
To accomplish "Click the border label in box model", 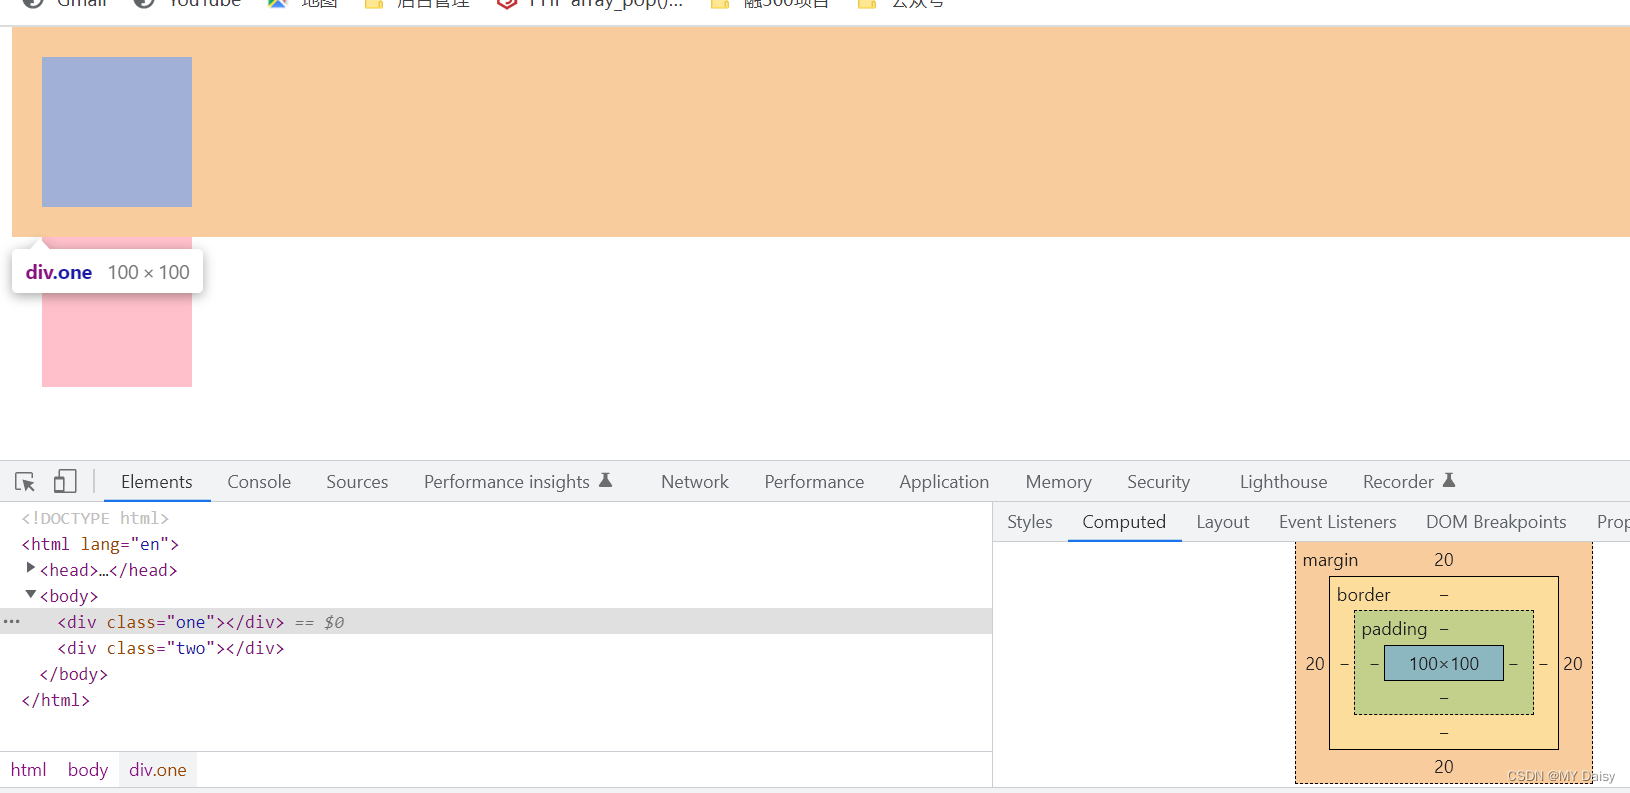I will pyautogui.click(x=1364, y=595).
